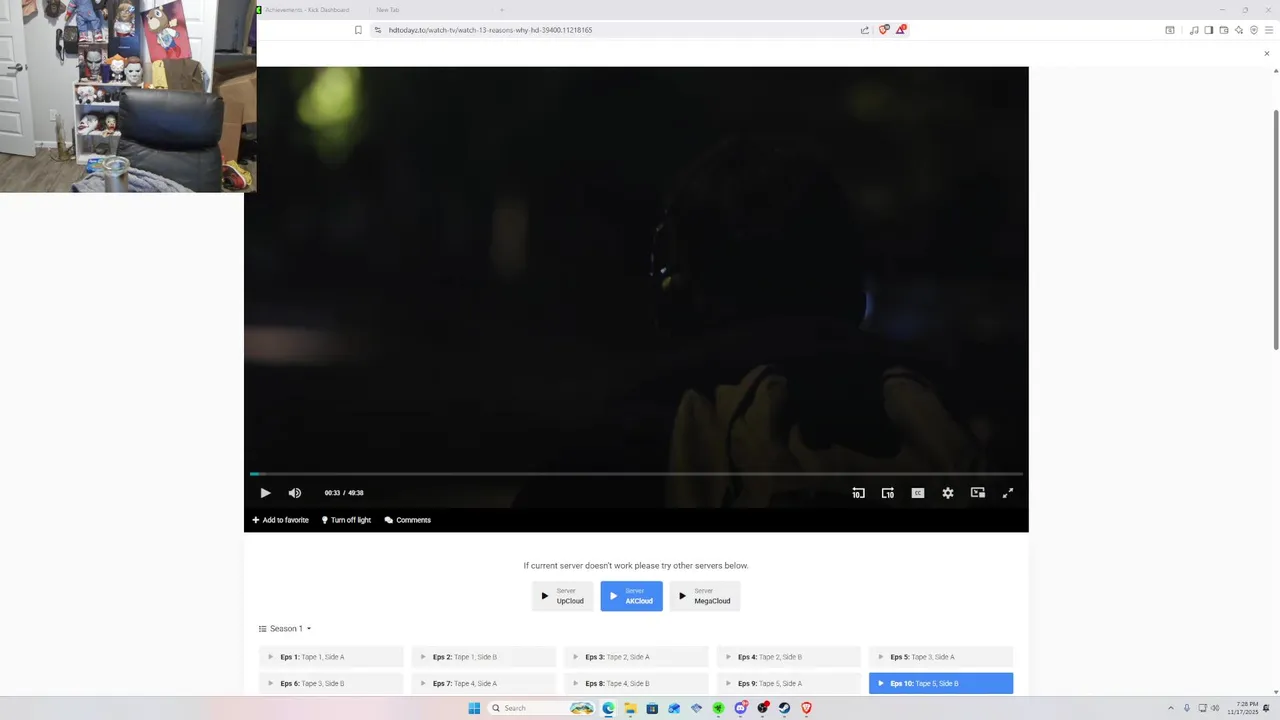The image size is (1280, 720).
Task: Click microphone tray icon
Action: coord(1186,708)
